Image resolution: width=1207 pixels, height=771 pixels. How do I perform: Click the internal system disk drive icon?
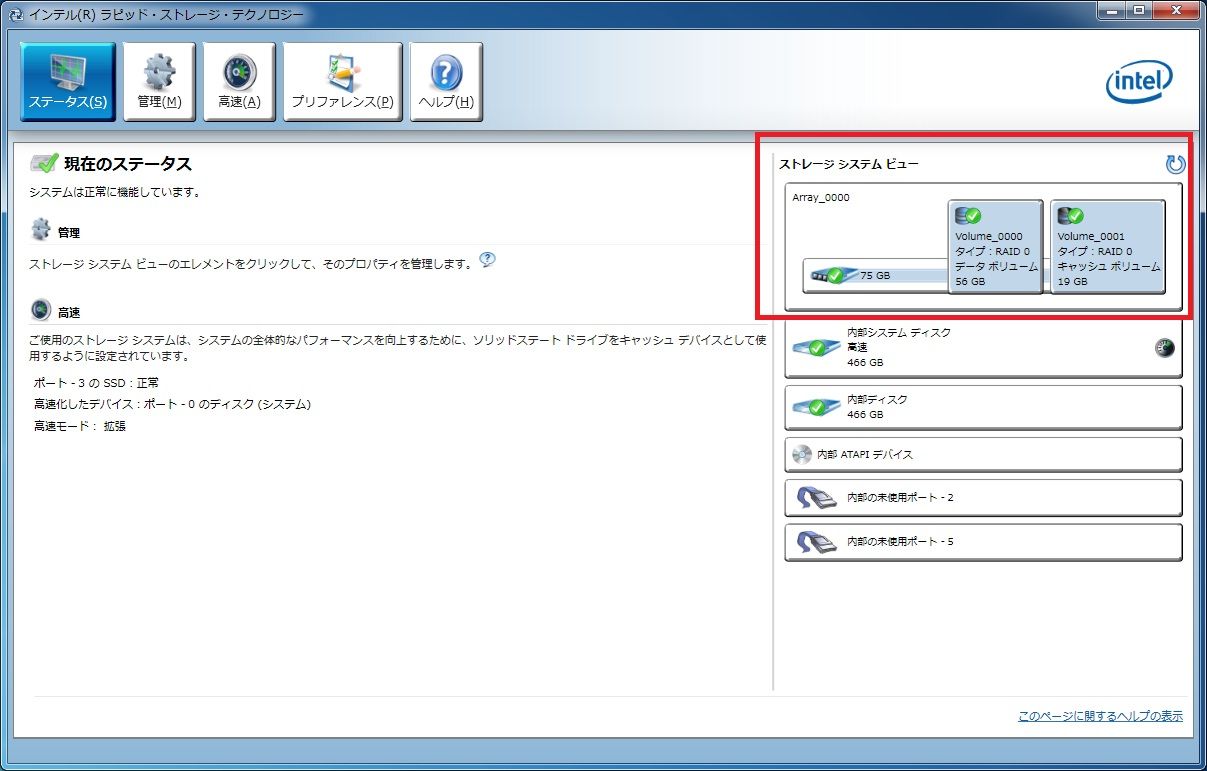[816, 348]
